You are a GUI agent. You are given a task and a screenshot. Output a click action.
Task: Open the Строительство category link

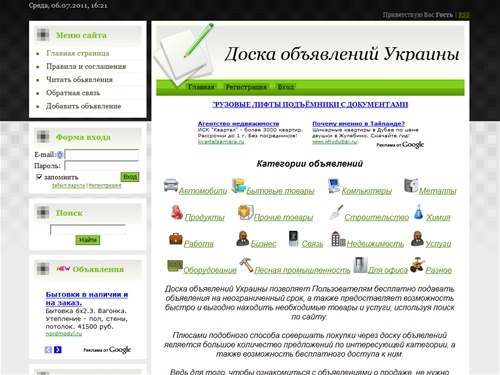(x=376, y=217)
